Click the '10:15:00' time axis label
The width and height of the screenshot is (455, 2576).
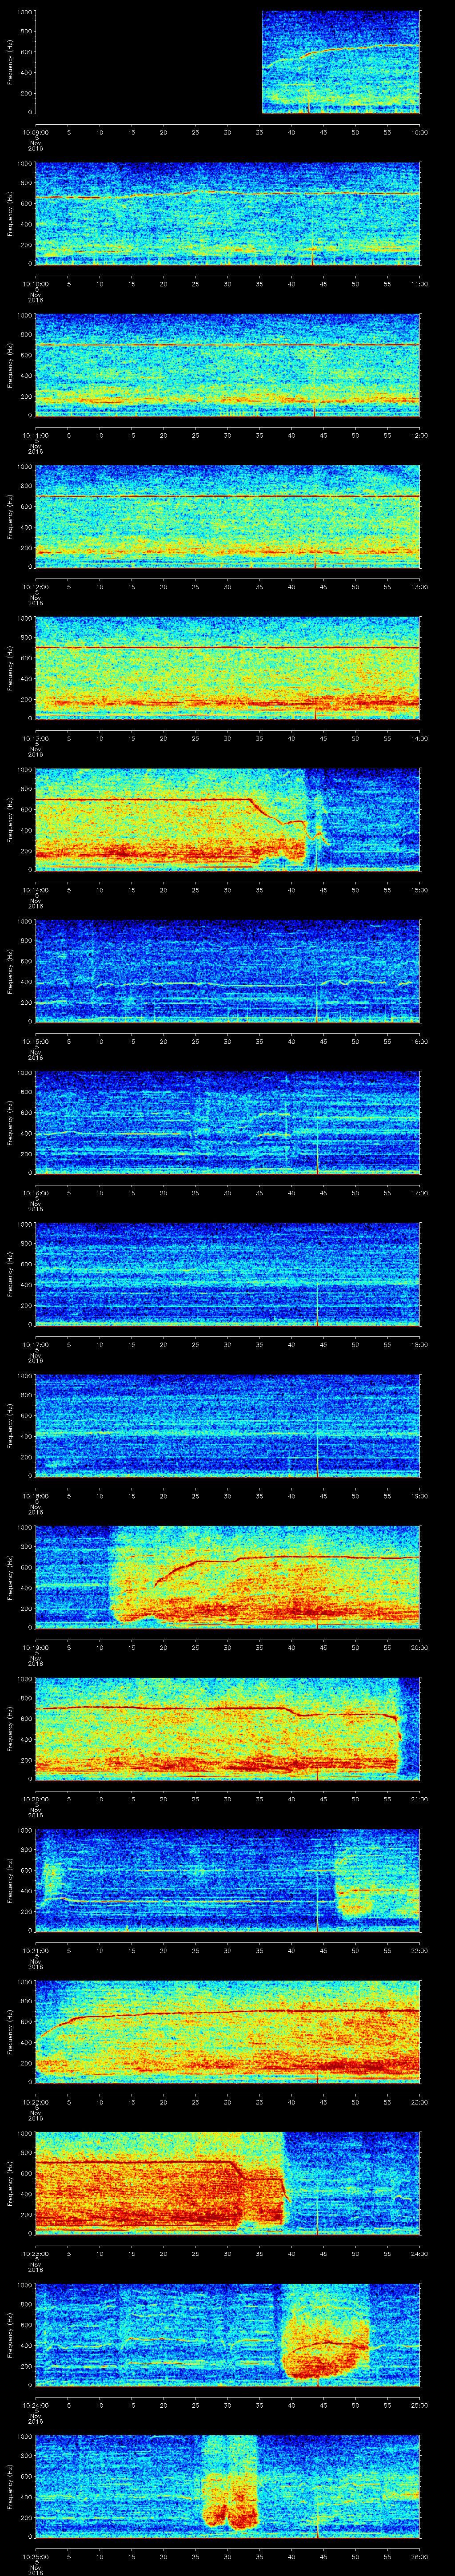[36, 1042]
